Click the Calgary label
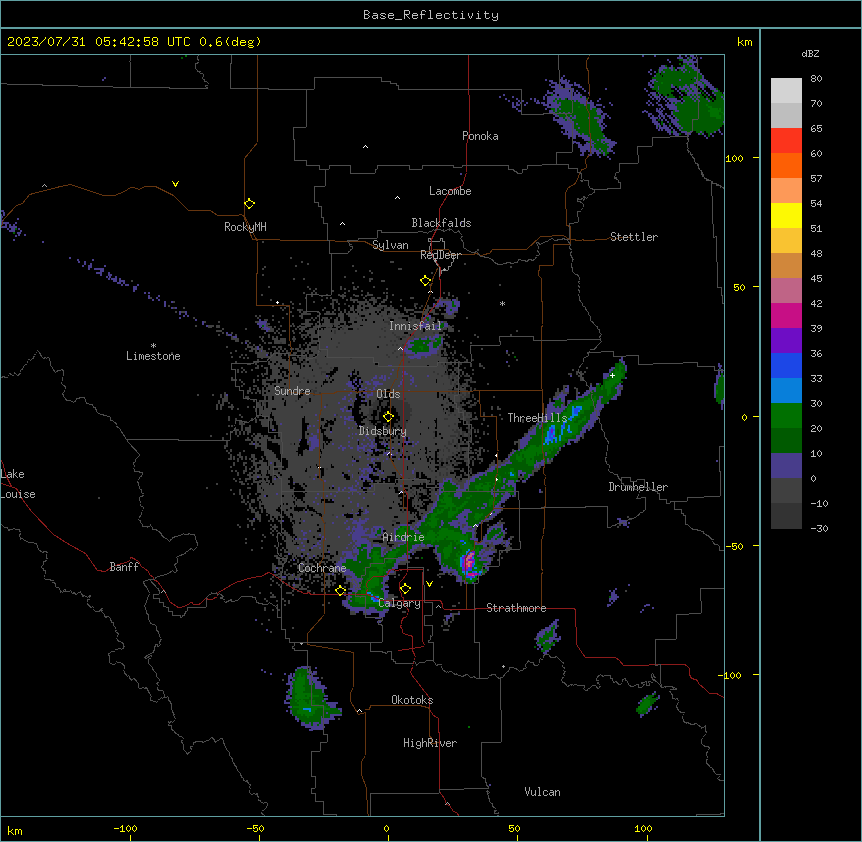The width and height of the screenshot is (862, 842). (400, 603)
